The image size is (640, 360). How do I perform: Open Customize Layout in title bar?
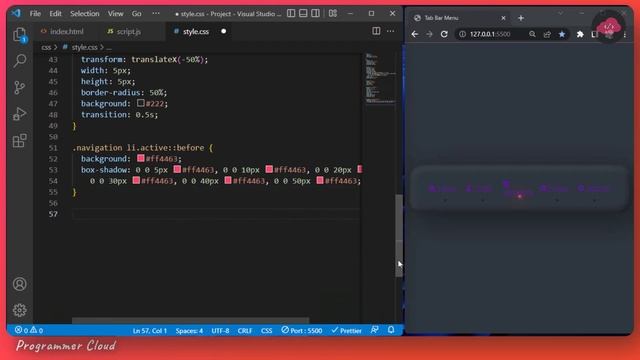pos(333,13)
